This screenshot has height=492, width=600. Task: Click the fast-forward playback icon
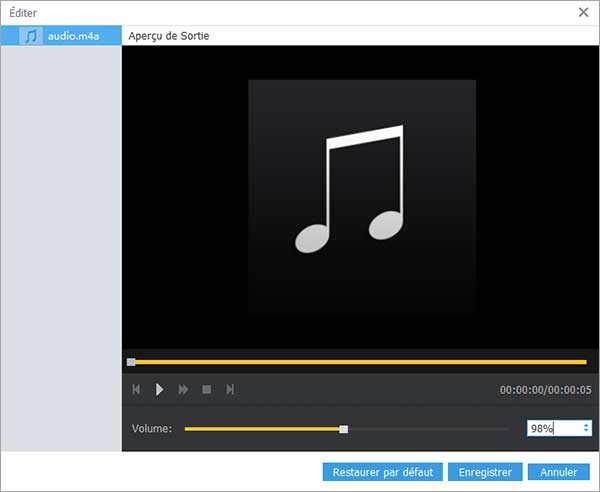[x=183, y=389]
